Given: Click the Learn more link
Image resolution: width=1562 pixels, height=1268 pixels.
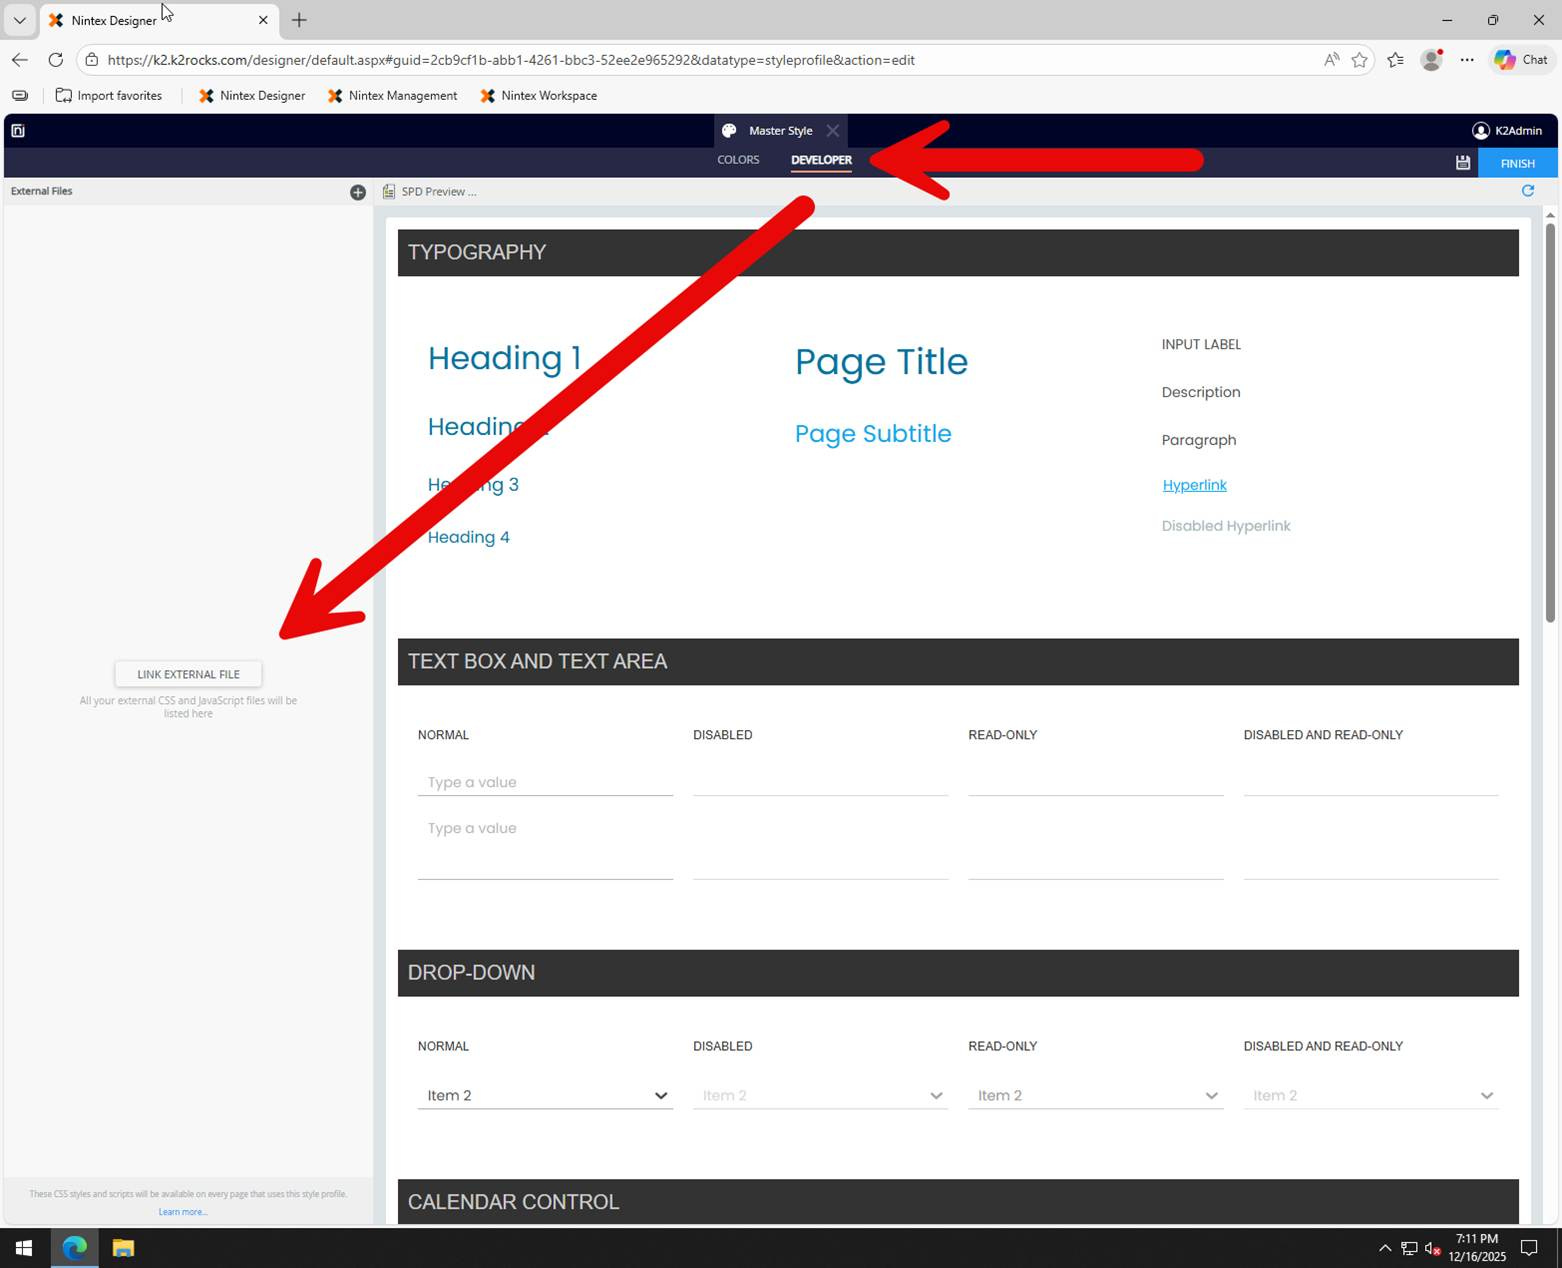Looking at the screenshot, I should [183, 1212].
